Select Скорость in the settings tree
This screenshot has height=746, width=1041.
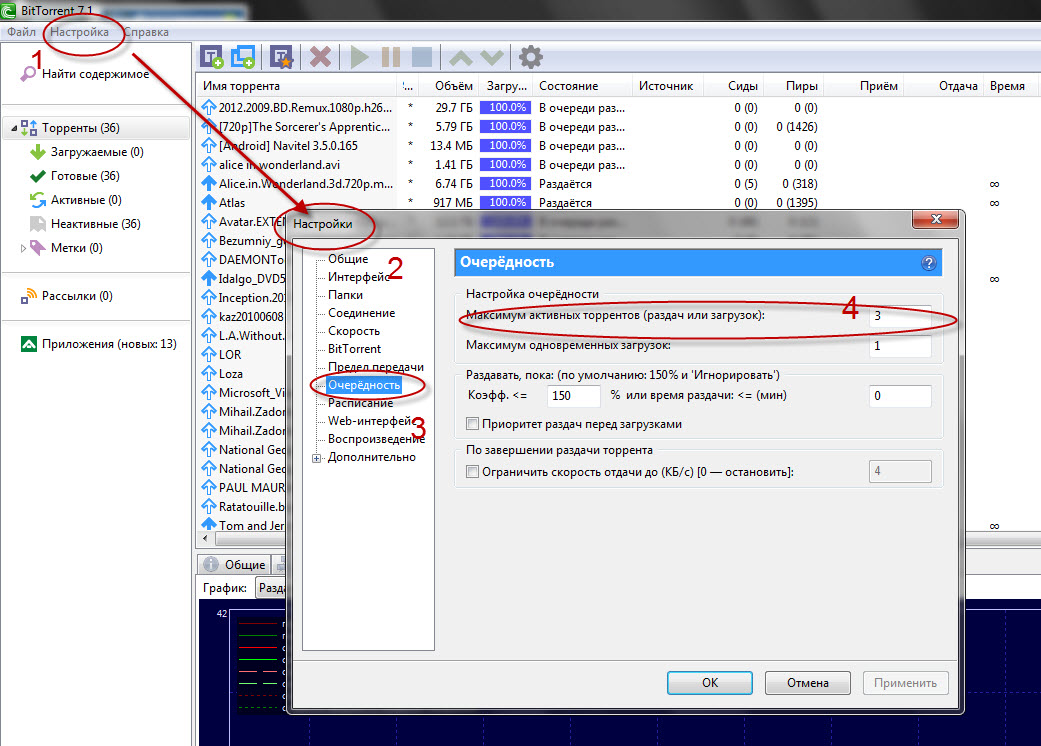click(354, 331)
